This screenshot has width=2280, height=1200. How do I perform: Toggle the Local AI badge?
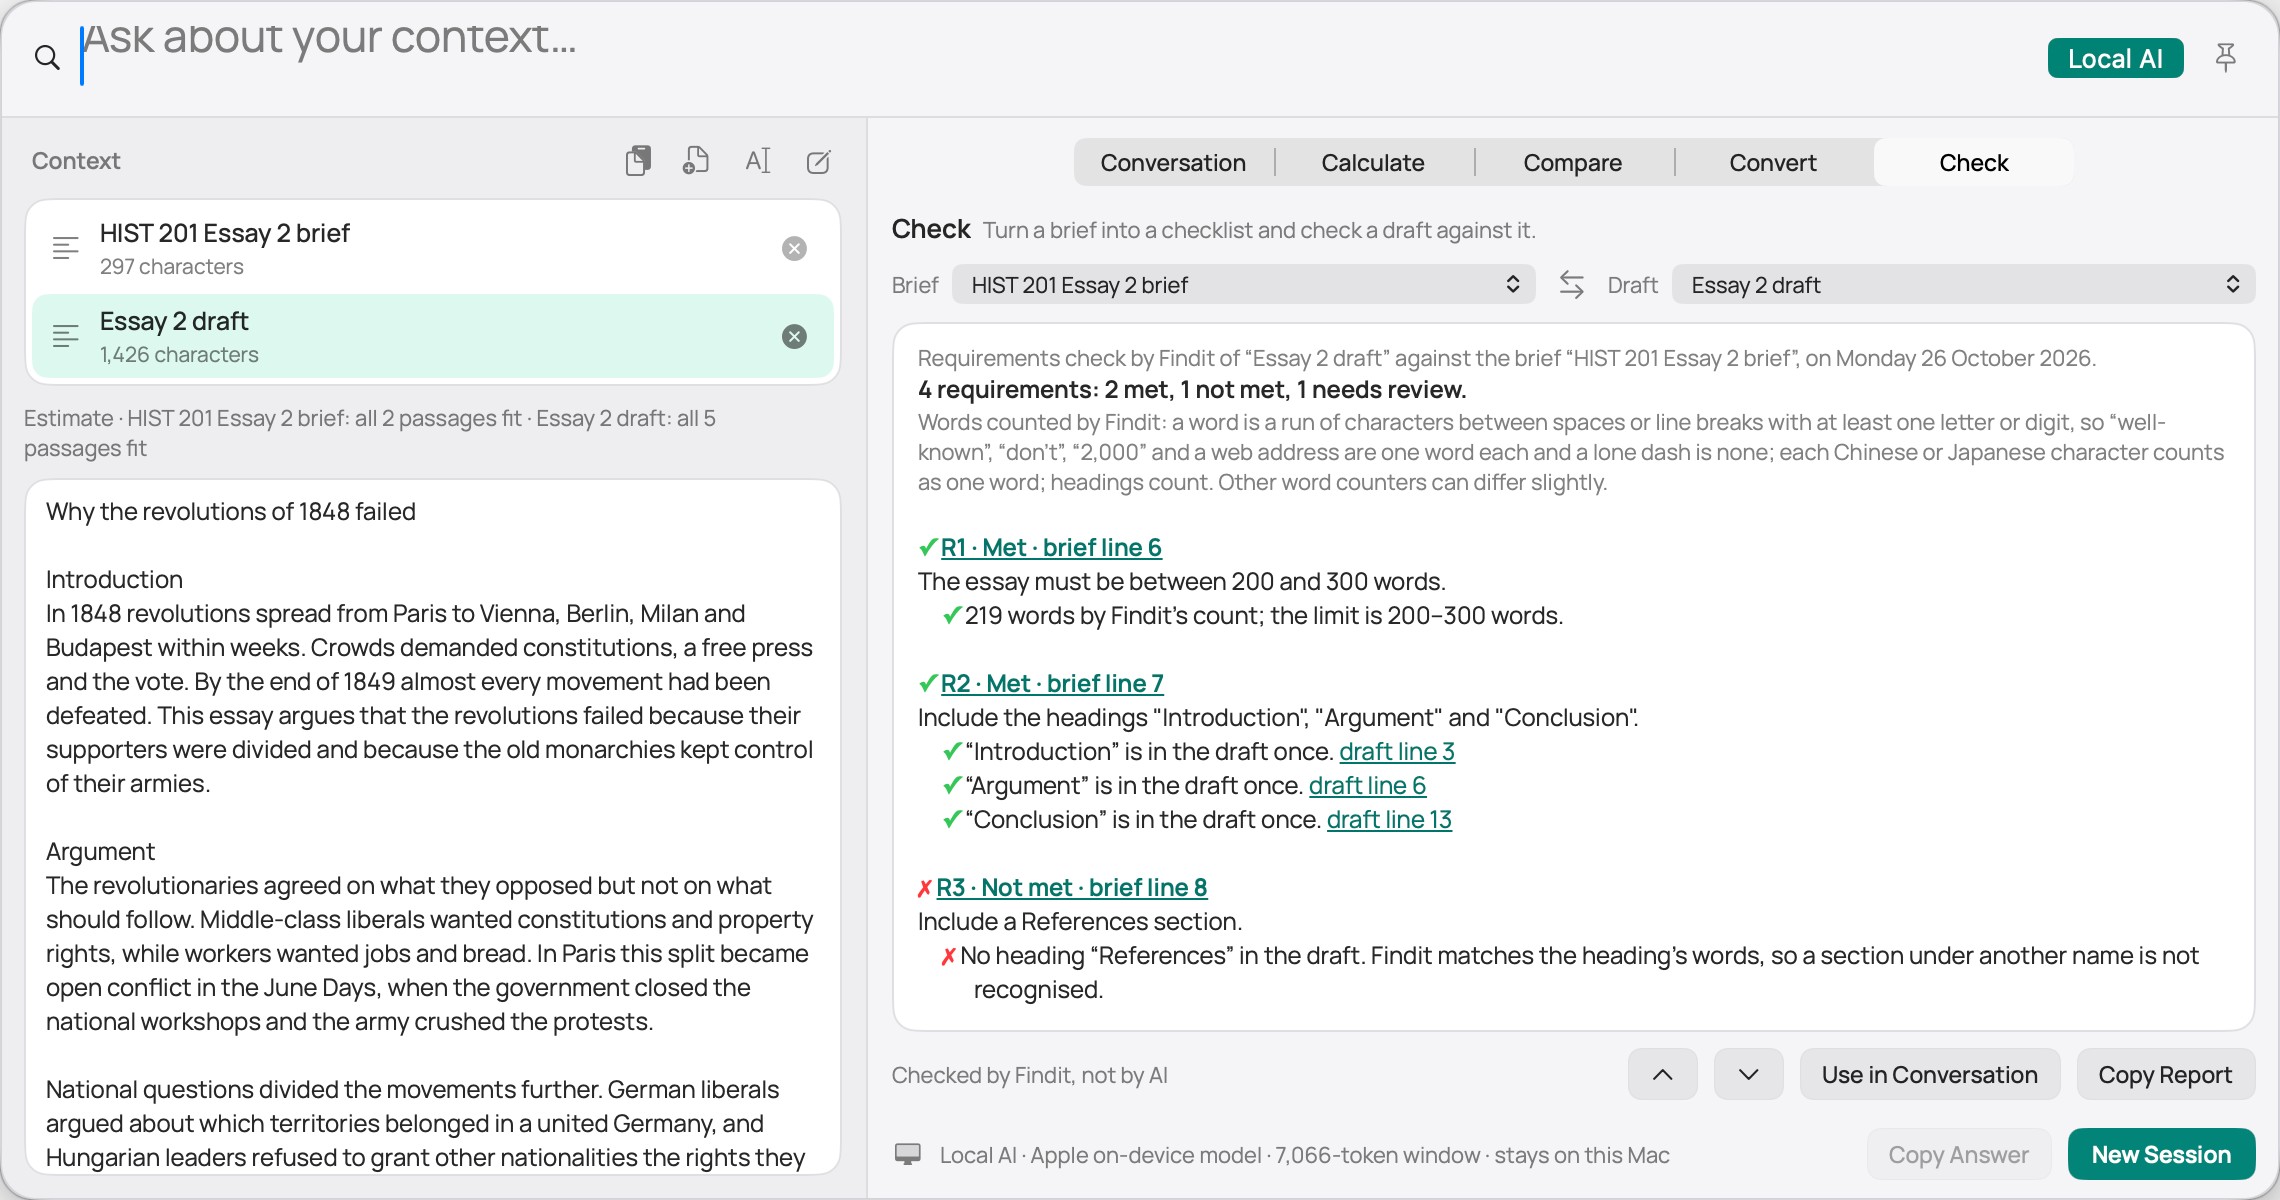(x=2115, y=58)
